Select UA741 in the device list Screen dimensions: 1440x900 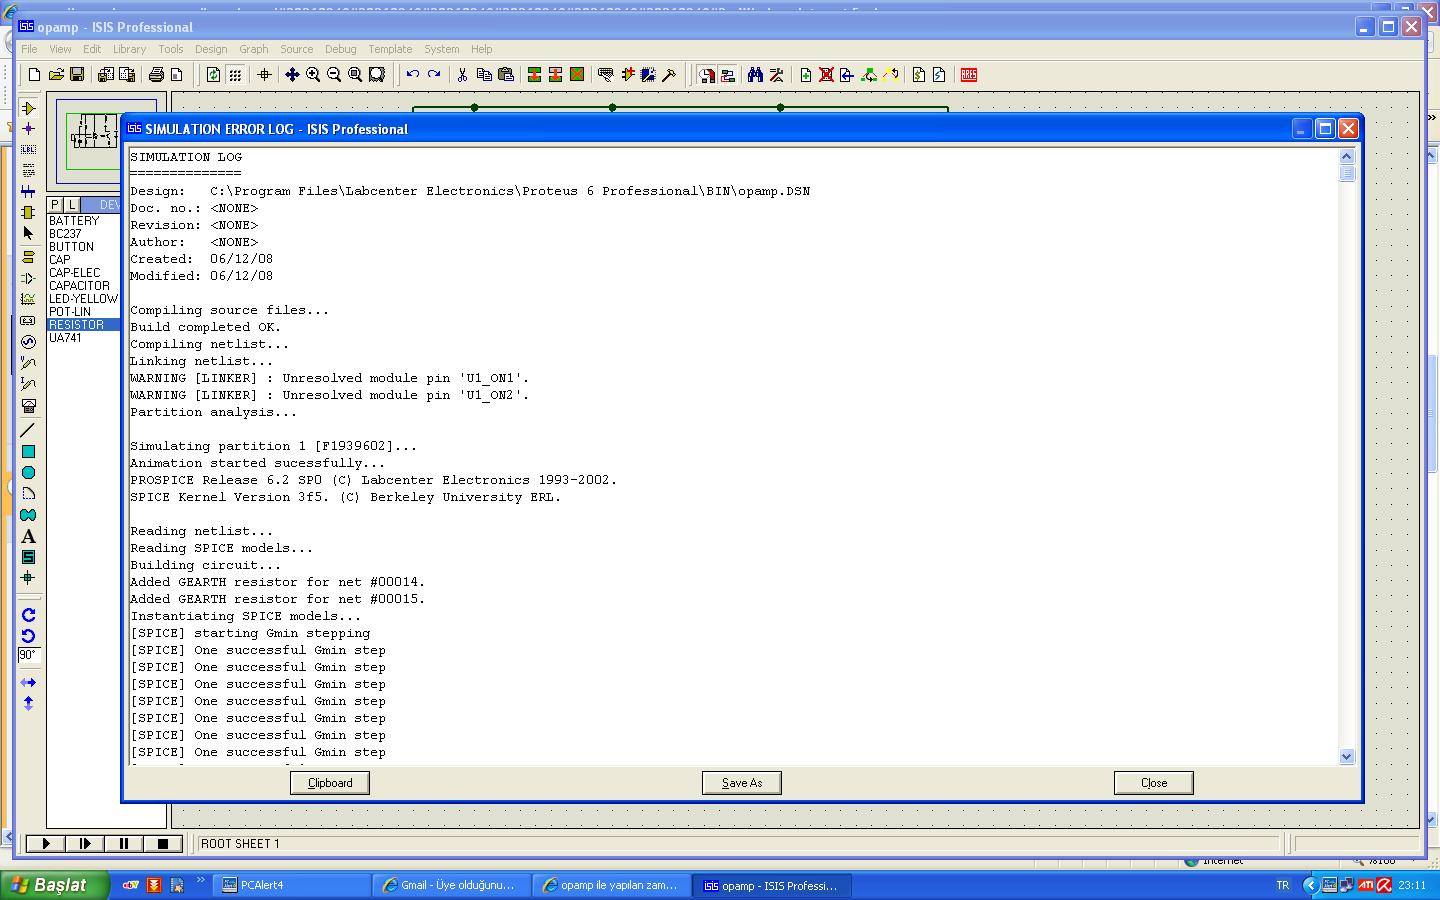coord(65,338)
